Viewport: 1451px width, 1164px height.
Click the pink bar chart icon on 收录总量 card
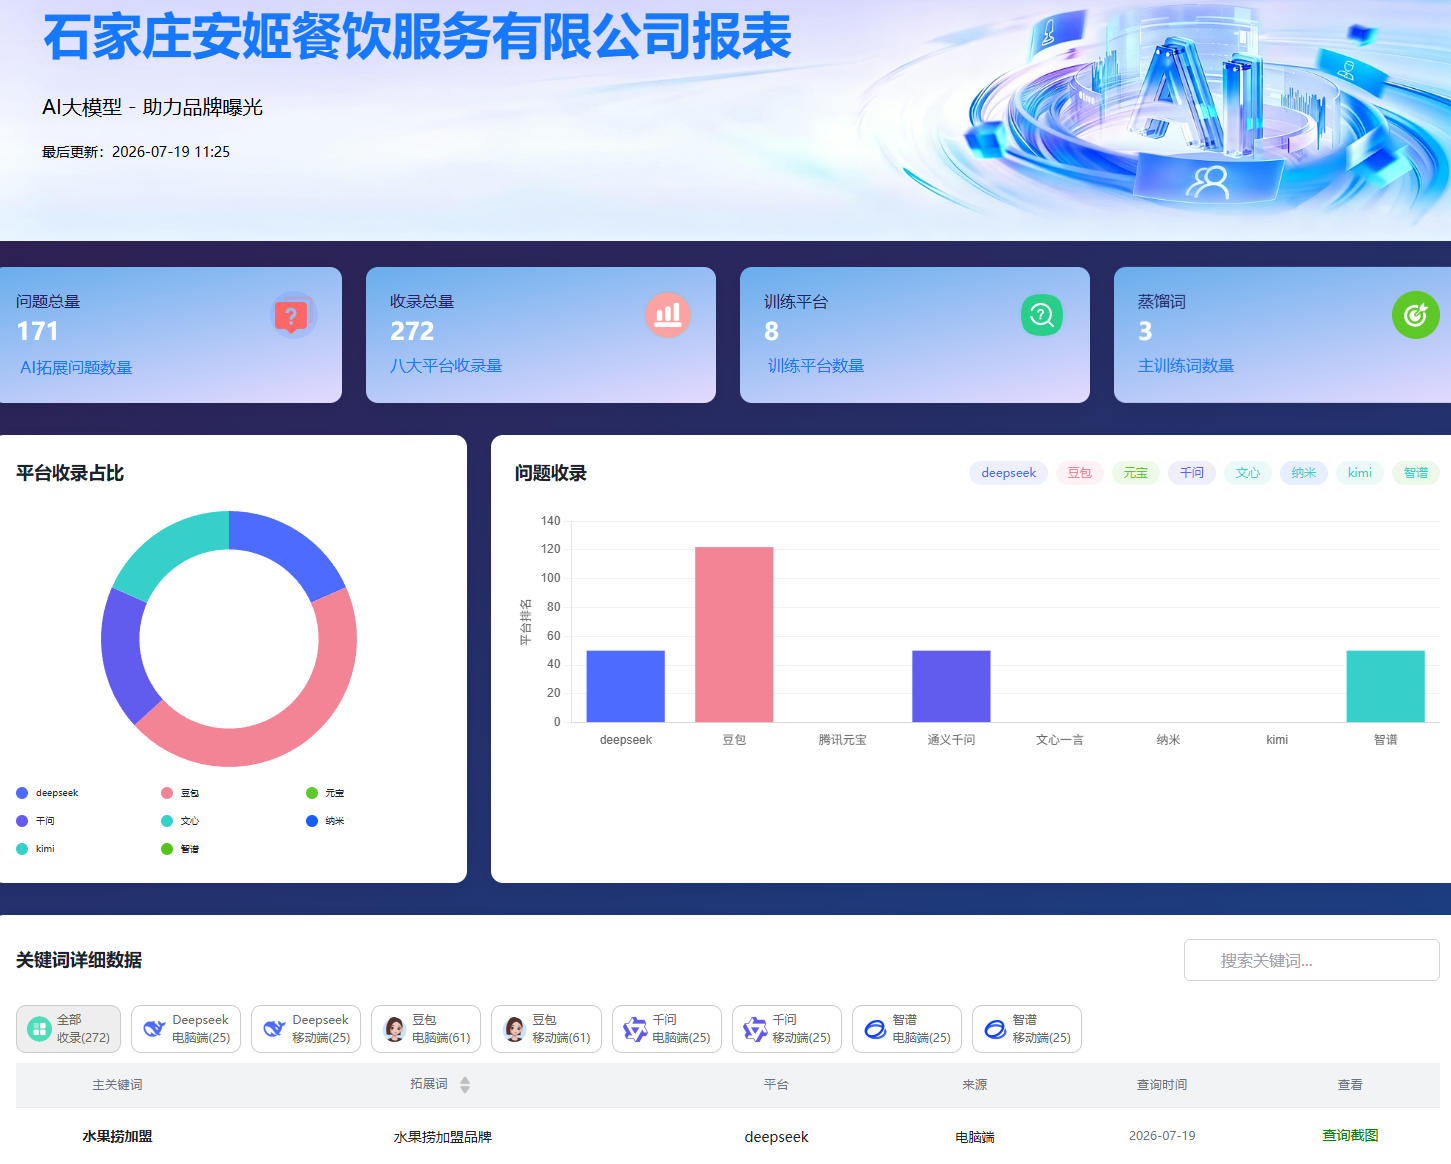pyautogui.click(x=668, y=315)
